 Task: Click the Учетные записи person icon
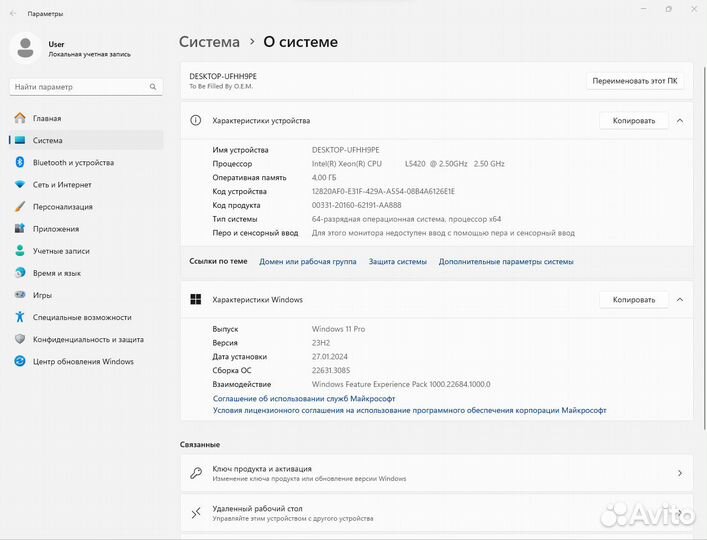(x=20, y=251)
